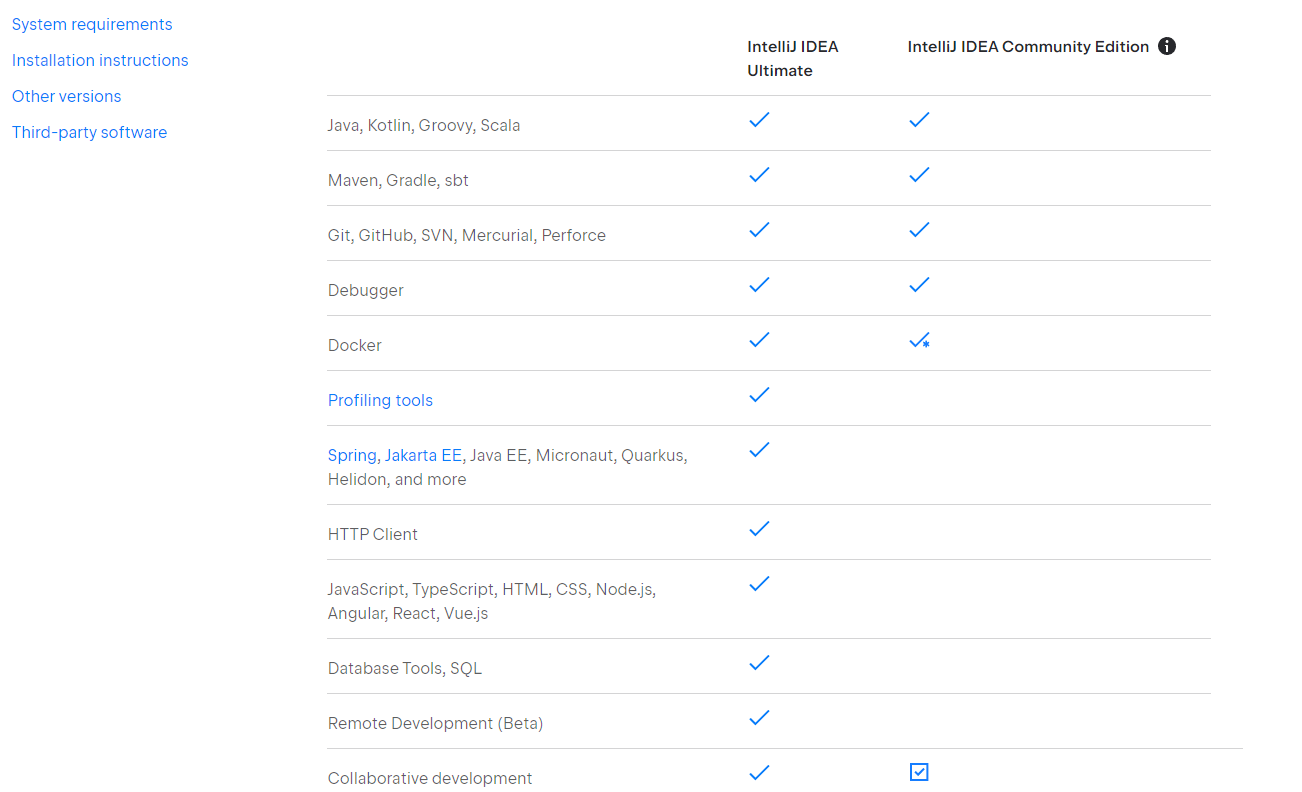This screenshot has height=792, width=1302.
Task: Click the 'Collaborative development' row label
Action: click(x=430, y=778)
